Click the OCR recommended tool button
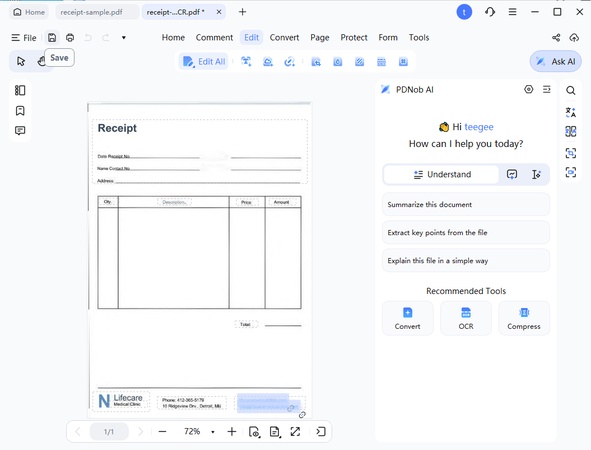591x450 pixels. (466, 318)
